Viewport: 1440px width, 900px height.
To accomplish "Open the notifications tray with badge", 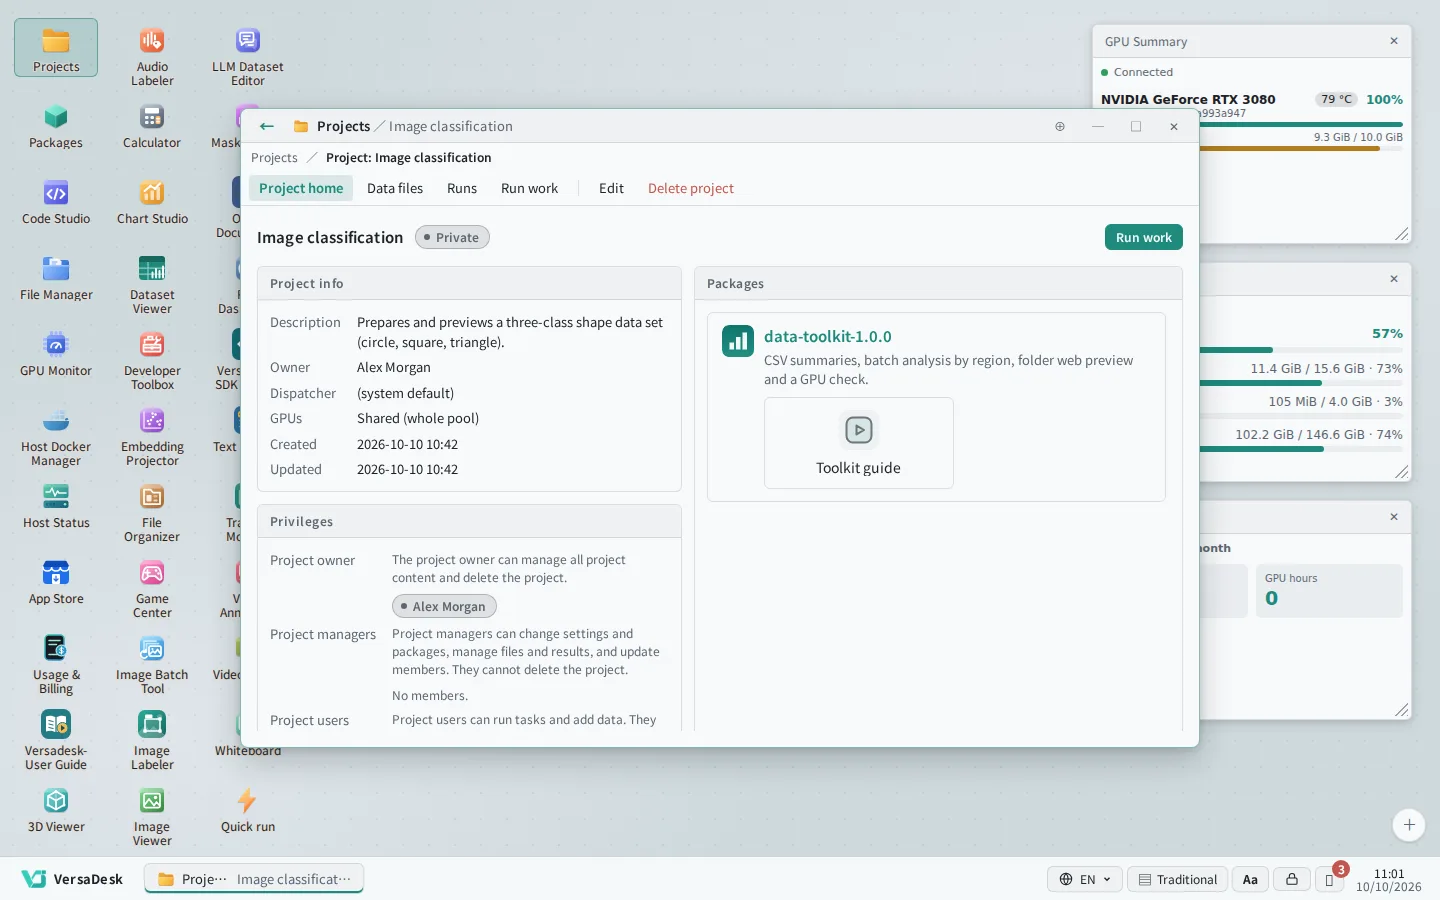I will (x=1330, y=879).
